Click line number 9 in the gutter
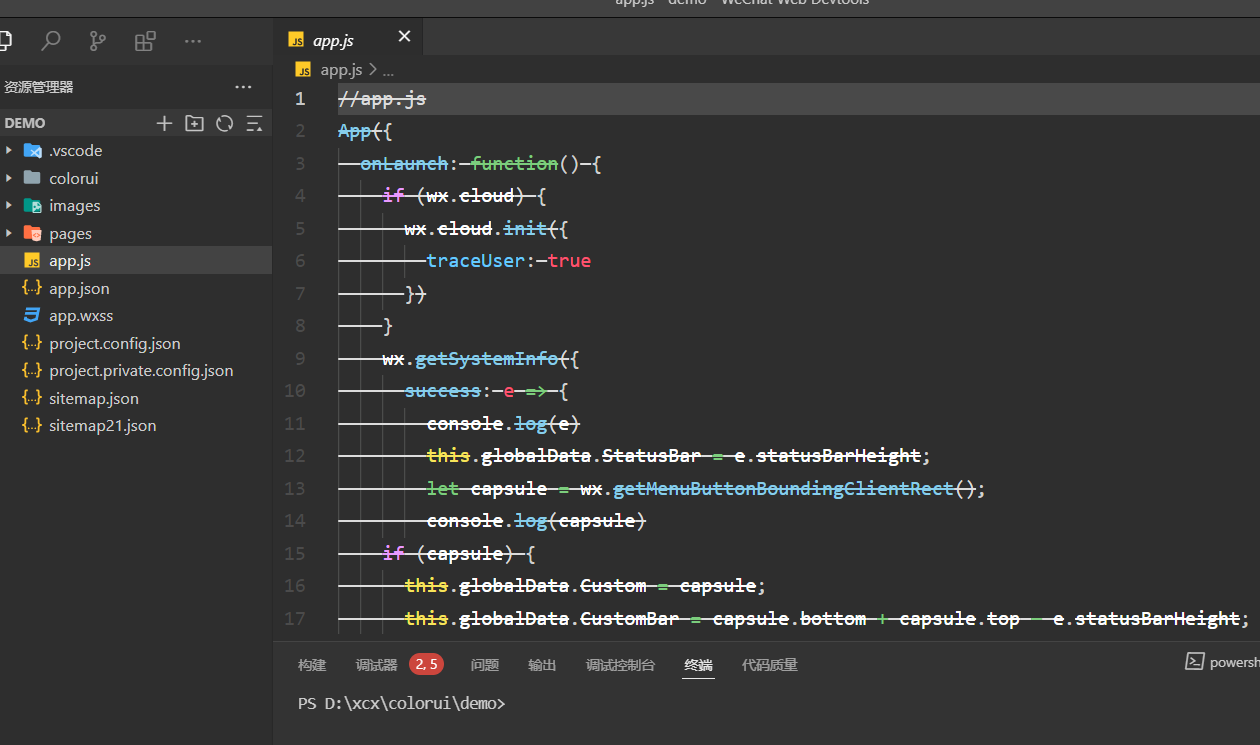The height and width of the screenshot is (745, 1260). pyautogui.click(x=300, y=358)
